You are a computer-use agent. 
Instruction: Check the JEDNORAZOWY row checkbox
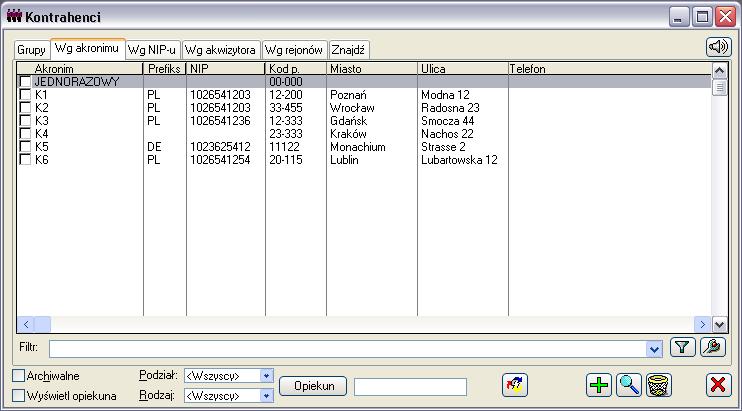tap(25, 82)
